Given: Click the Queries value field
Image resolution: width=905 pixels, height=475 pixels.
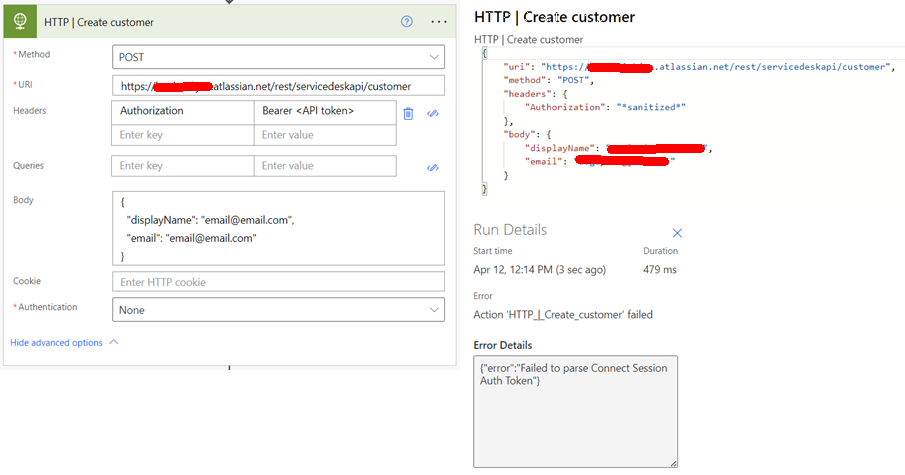Looking at the screenshot, I should point(325,166).
